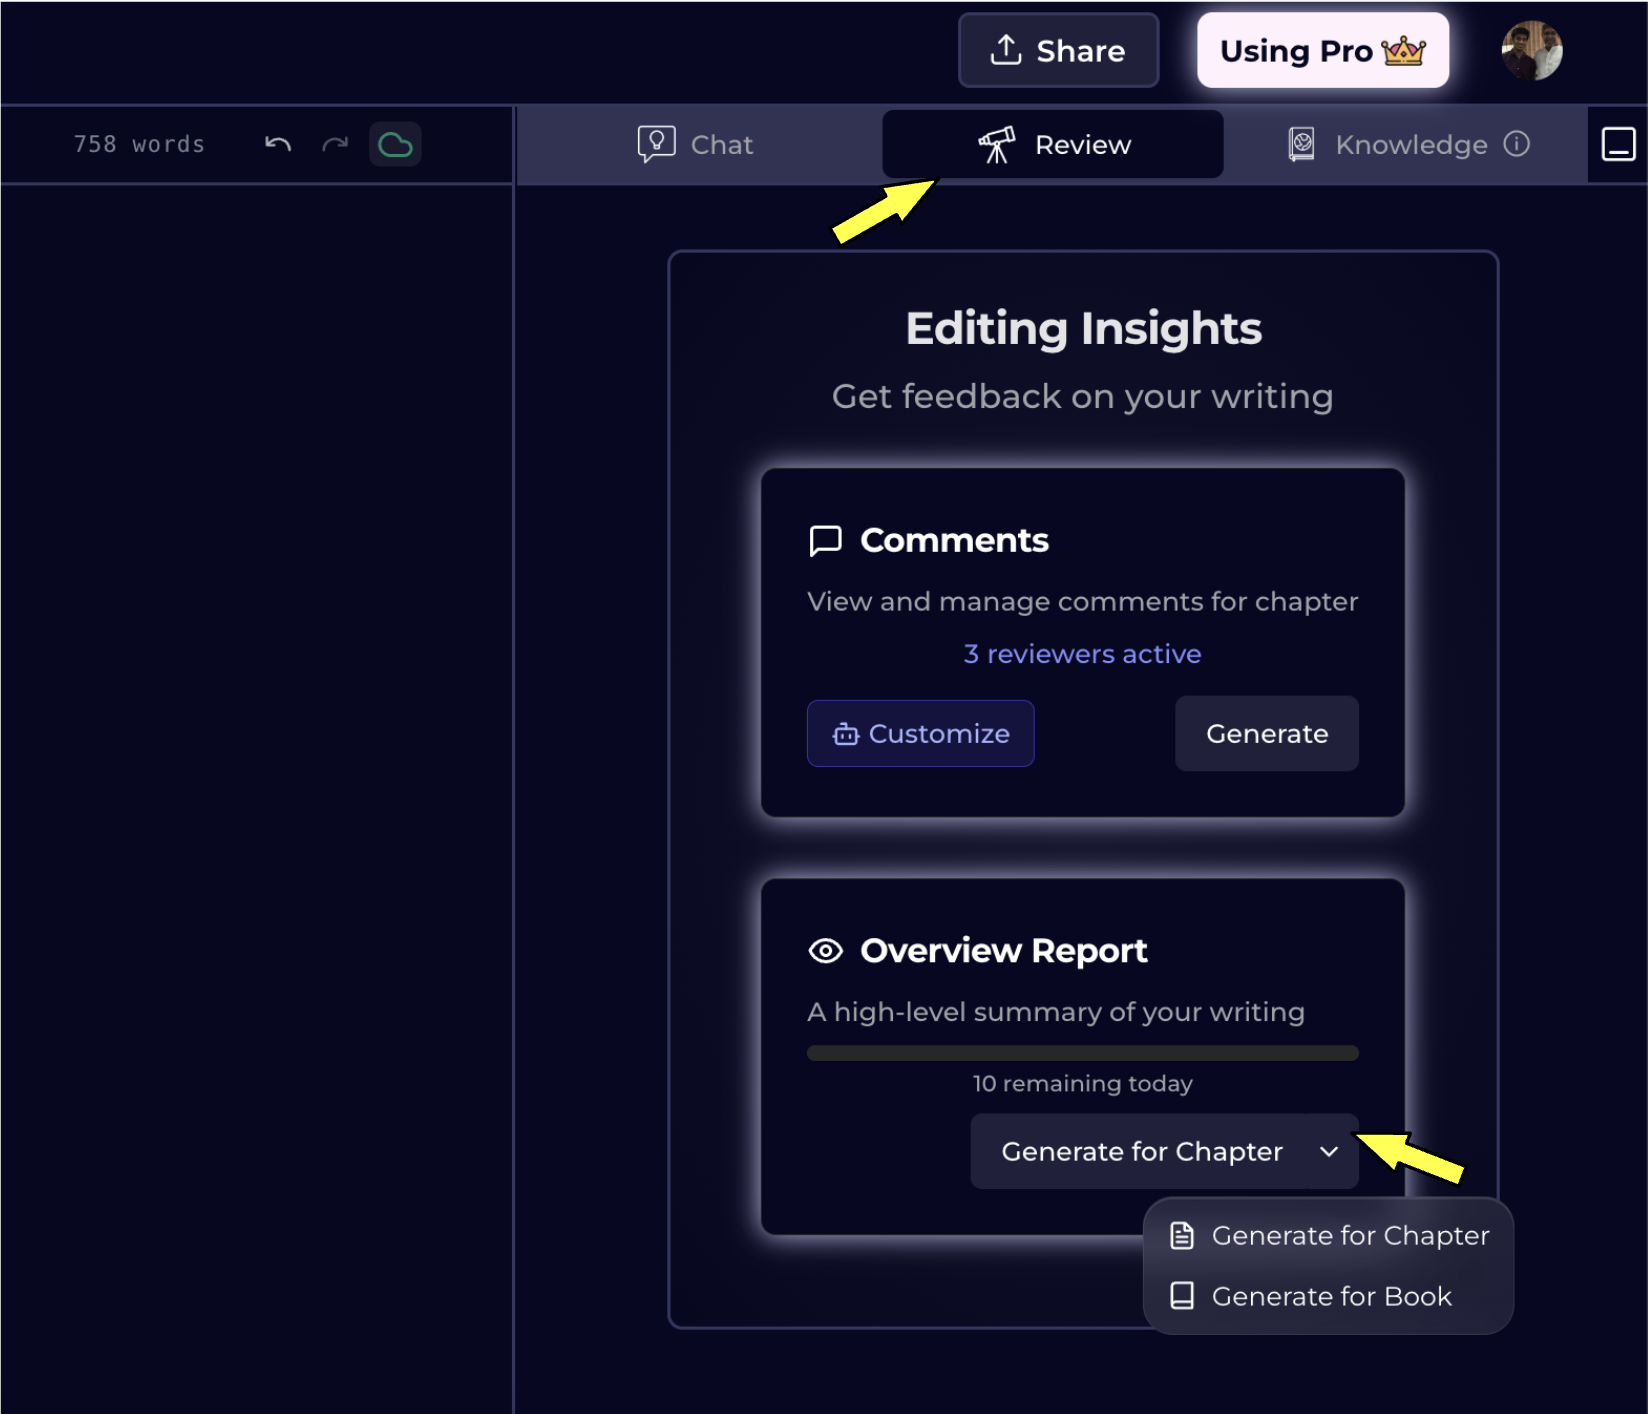This screenshot has height=1414, width=1648.
Task: Click the Overview Report usage progress bar
Action: pos(1082,1053)
